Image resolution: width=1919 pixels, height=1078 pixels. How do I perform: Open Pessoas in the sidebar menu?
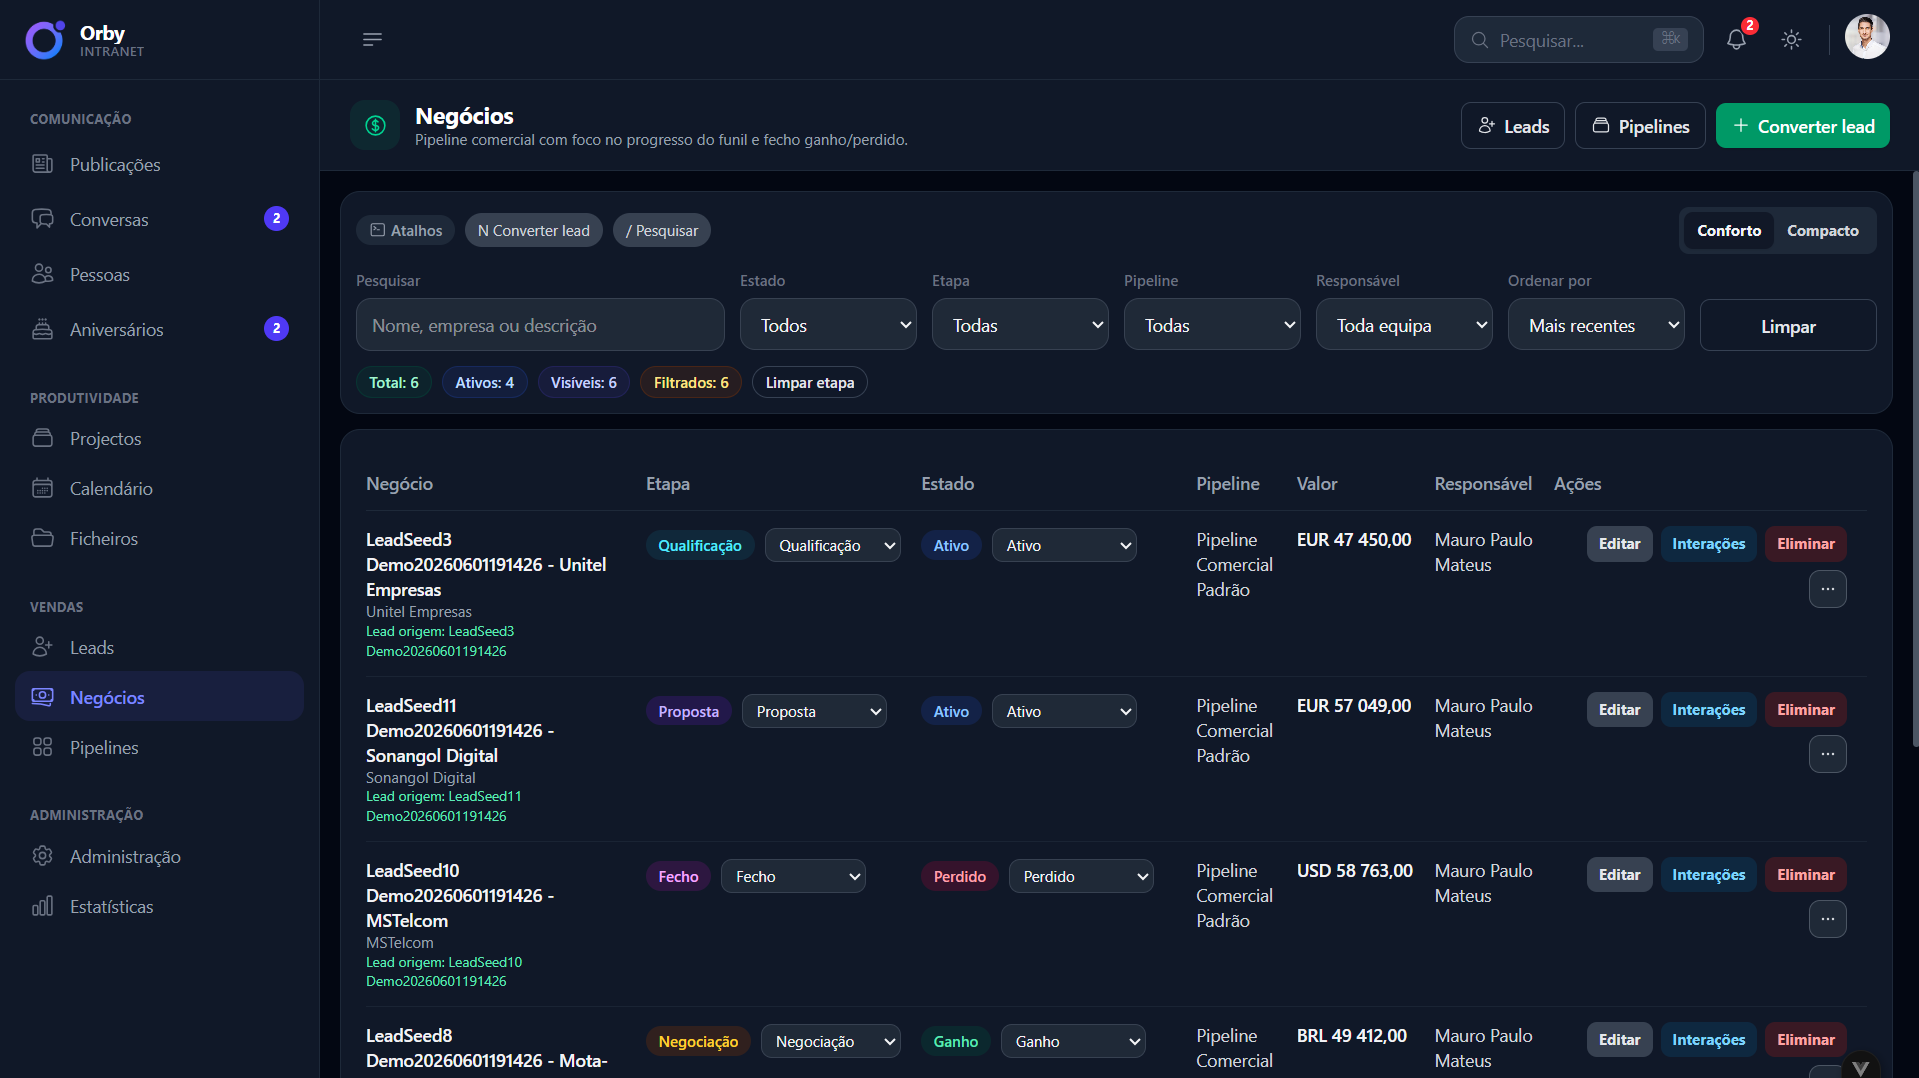159,274
